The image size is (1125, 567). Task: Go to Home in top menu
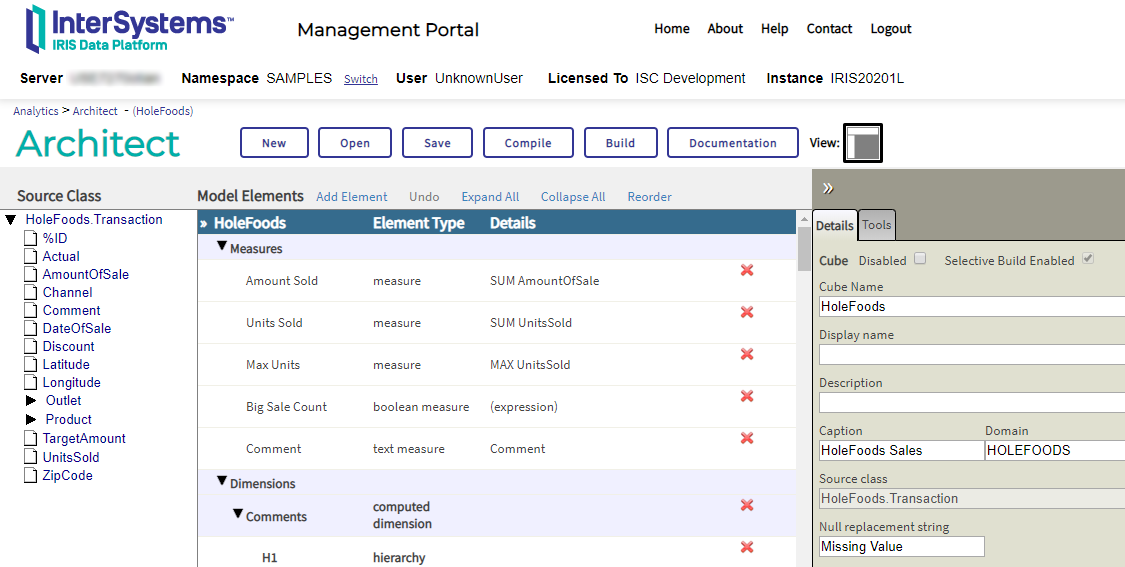[672, 29]
